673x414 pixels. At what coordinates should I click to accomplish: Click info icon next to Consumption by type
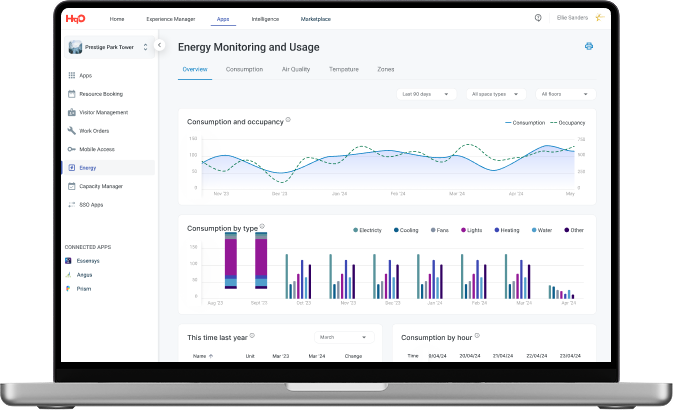click(x=262, y=227)
